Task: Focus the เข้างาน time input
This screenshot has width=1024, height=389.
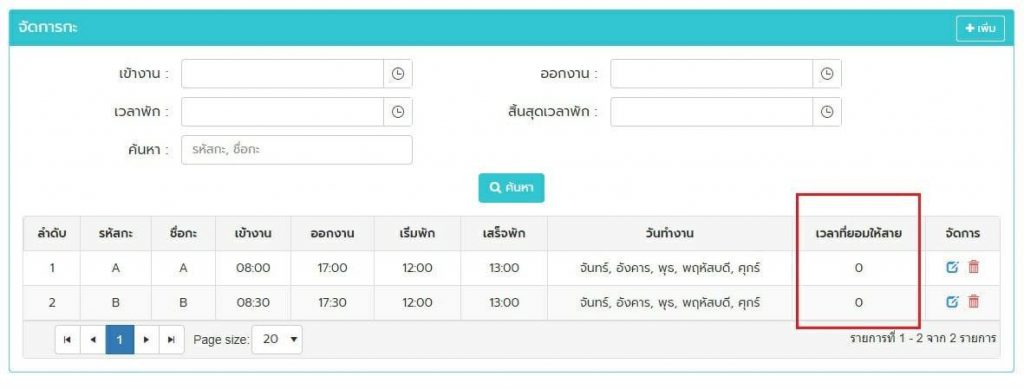Action: 282,74
